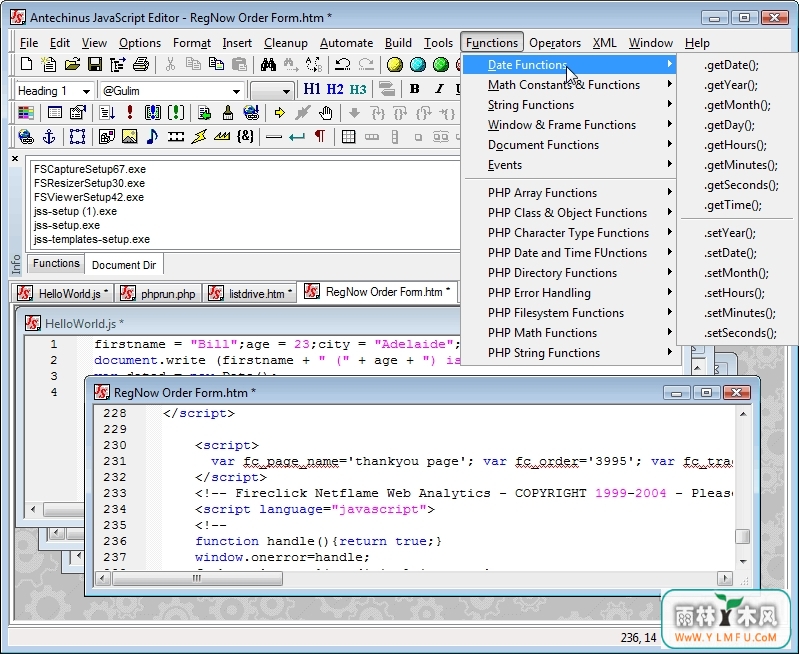
Task: Apply the H3 heading style
Action: coord(358,89)
